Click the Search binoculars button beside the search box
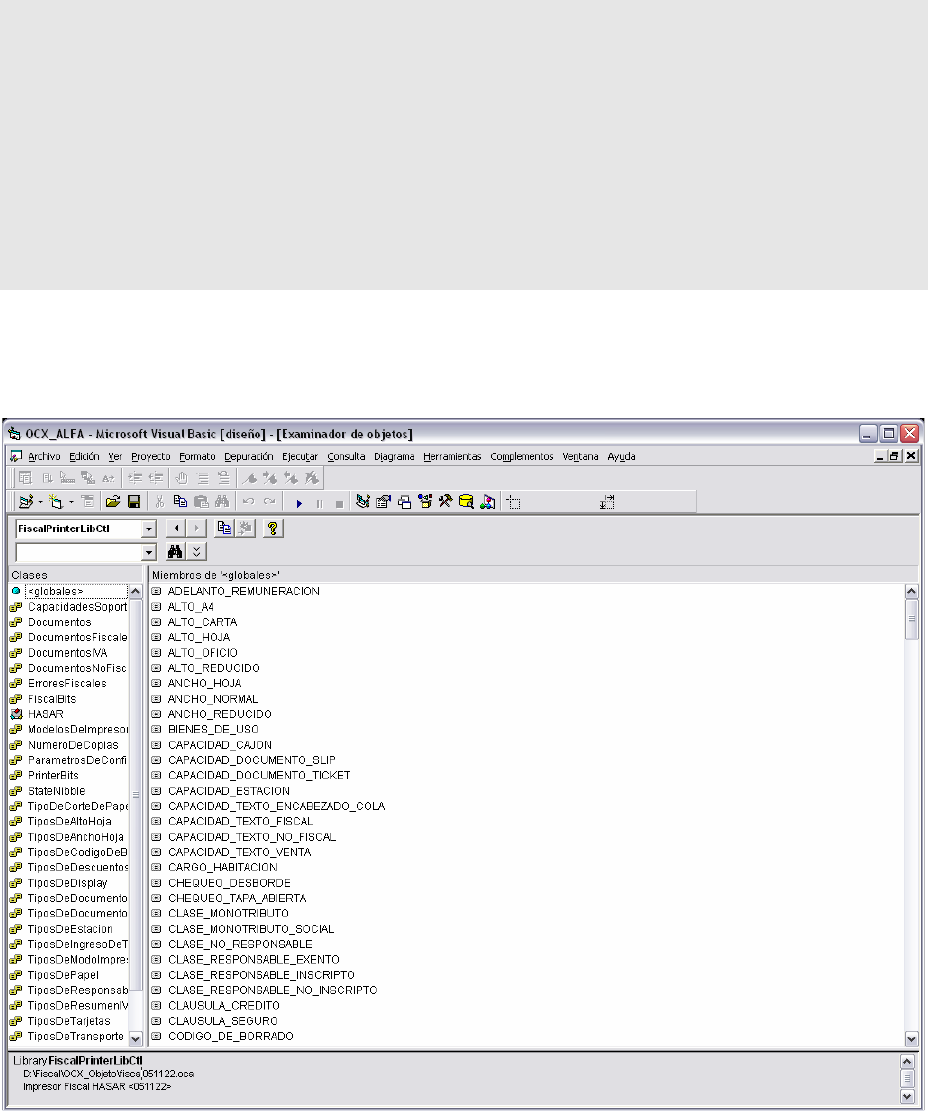This screenshot has height=1111, width=928. click(x=176, y=551)
